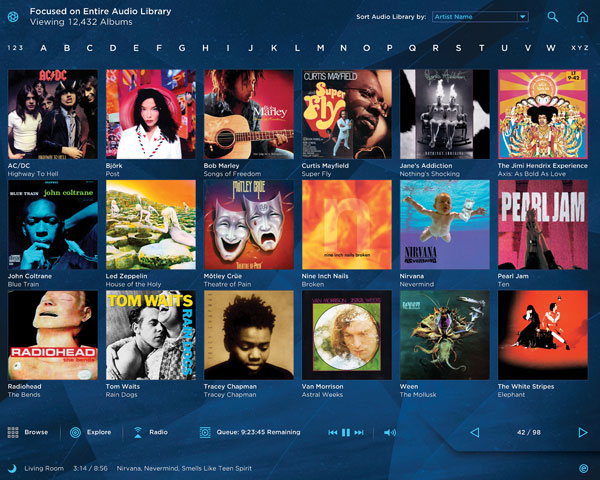This screenshot has height=480, width=600.
Task: Click the bottom-right e logo icon
Action: (x=583, y=468)
